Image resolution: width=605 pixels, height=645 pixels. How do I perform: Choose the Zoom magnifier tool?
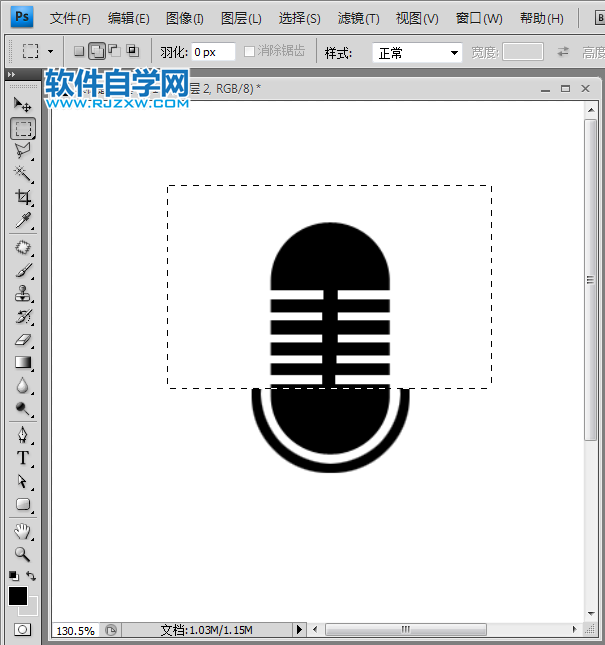[22, 553]
